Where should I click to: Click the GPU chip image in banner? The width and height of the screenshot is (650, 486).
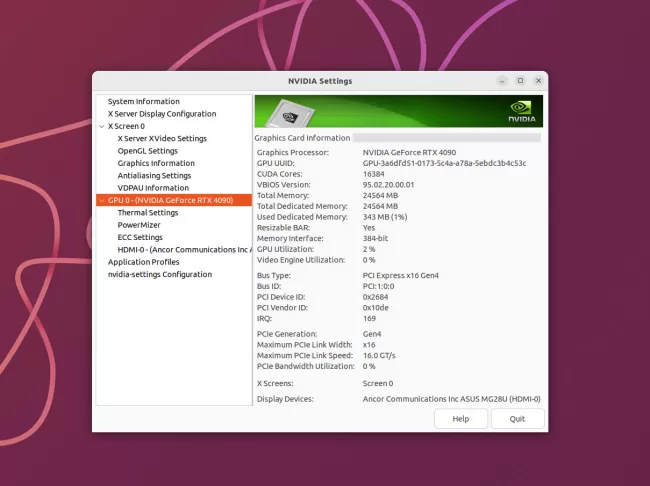[289, 114]
